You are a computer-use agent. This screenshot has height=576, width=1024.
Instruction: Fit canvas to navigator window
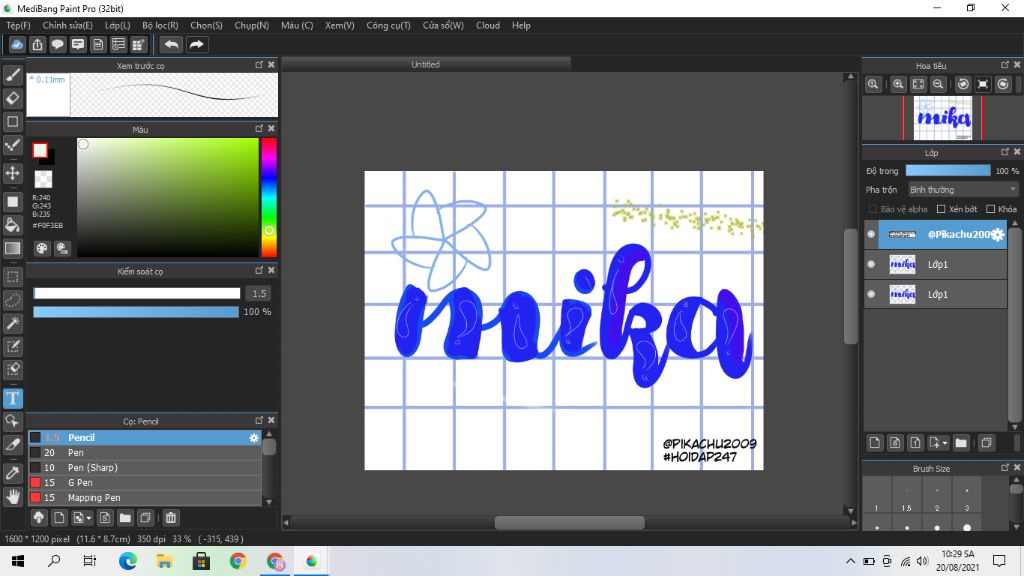coord(918,84)
